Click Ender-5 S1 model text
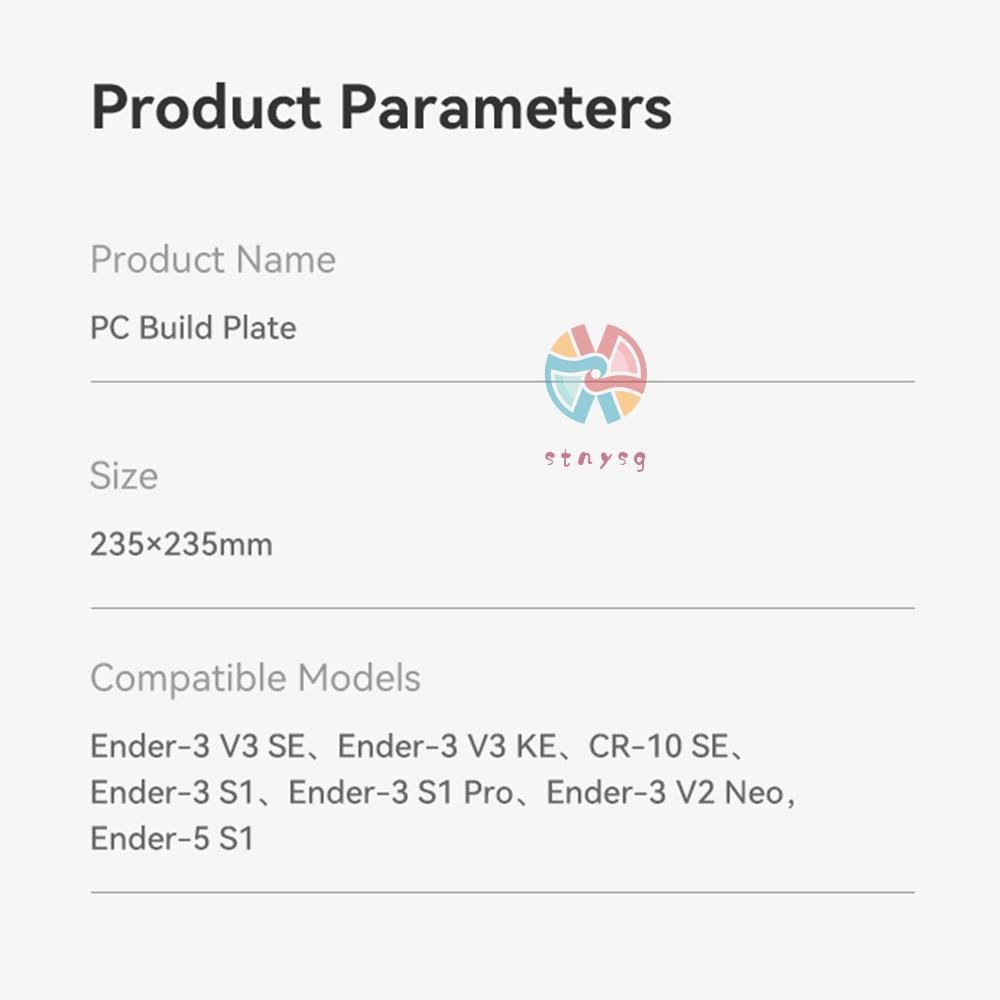Screen dimensions: 1000x1000 [172, 838]
